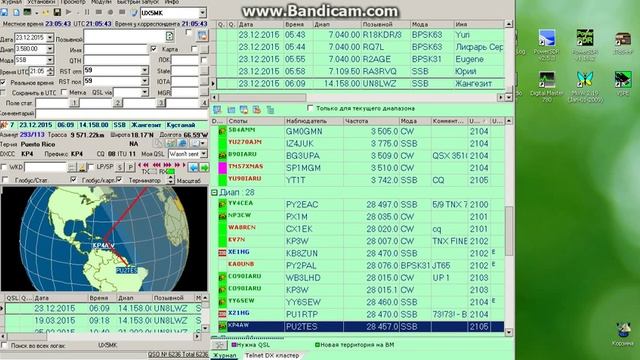Click status field button 3
This screenshot has width=640, height=360.
(161, 102)
